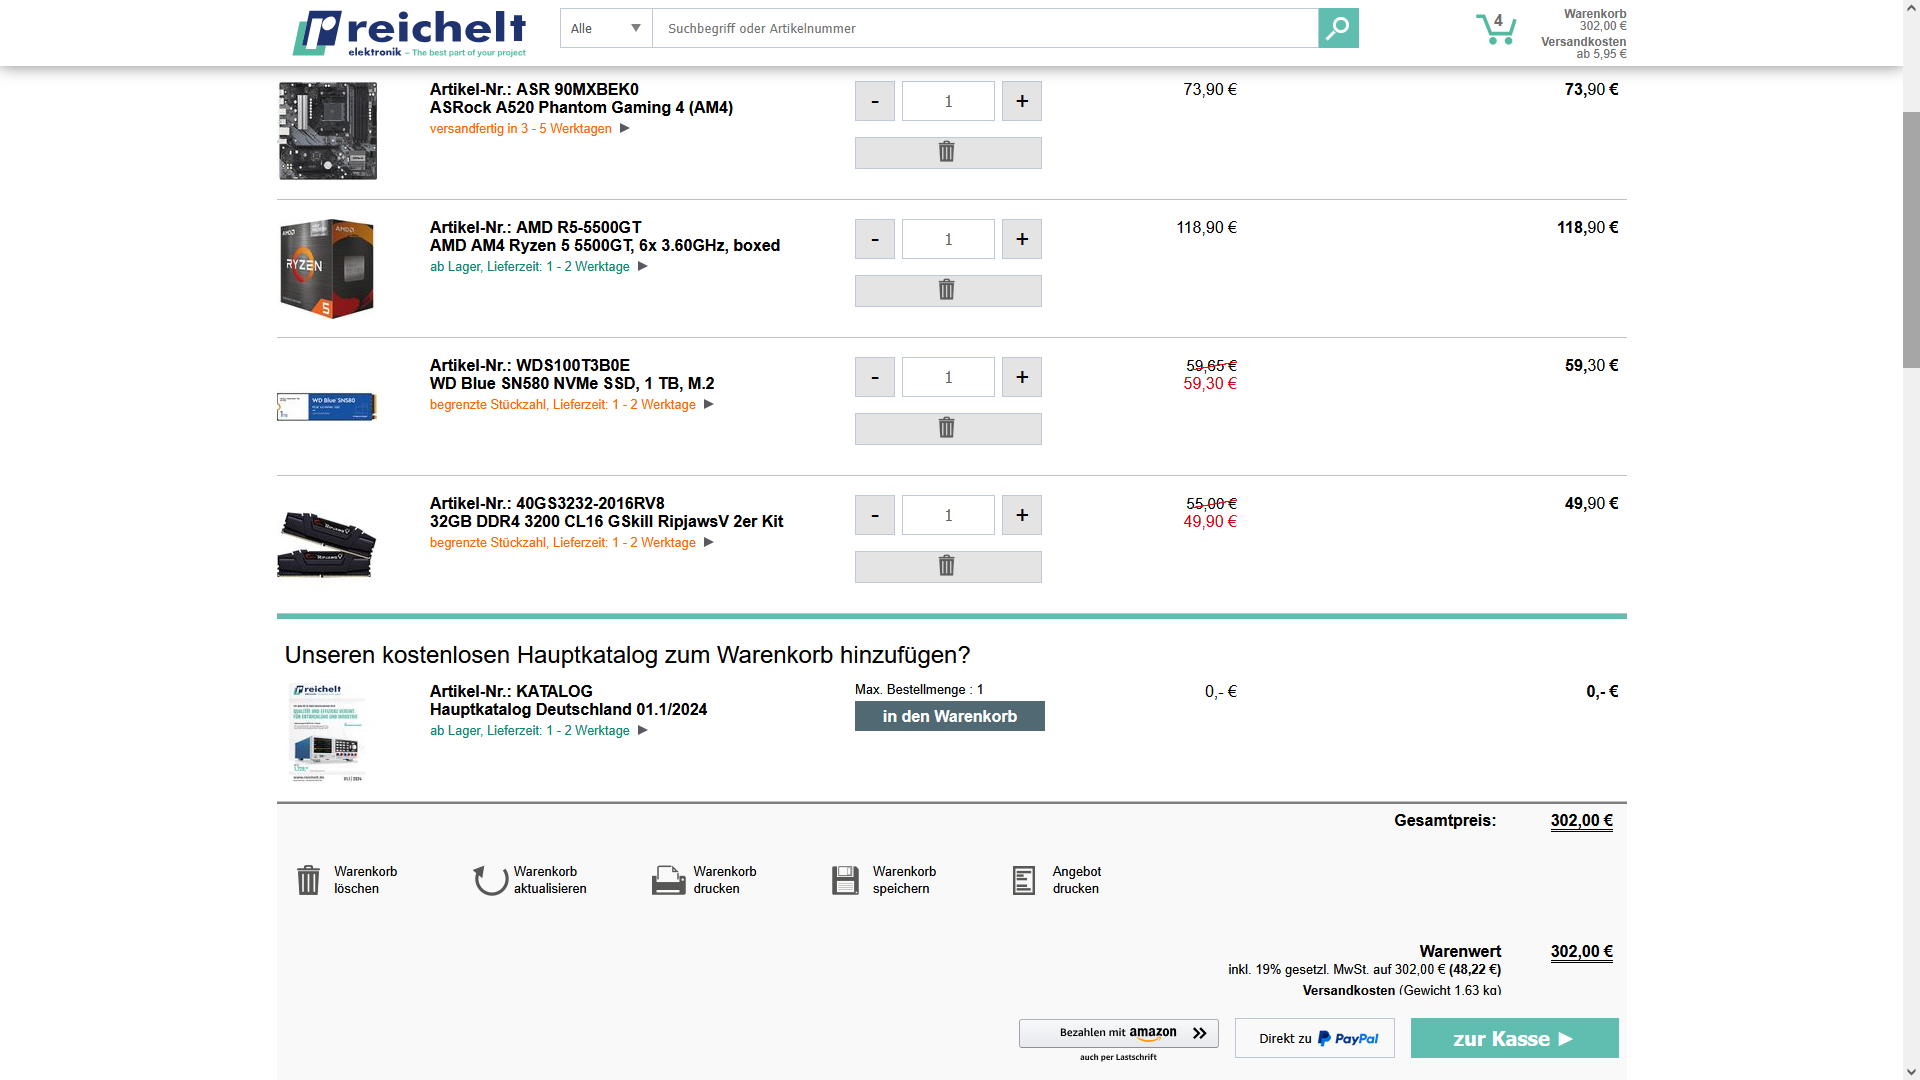Open the Alle category dropdown
Screen dimensions: 1920x1080
606,28
